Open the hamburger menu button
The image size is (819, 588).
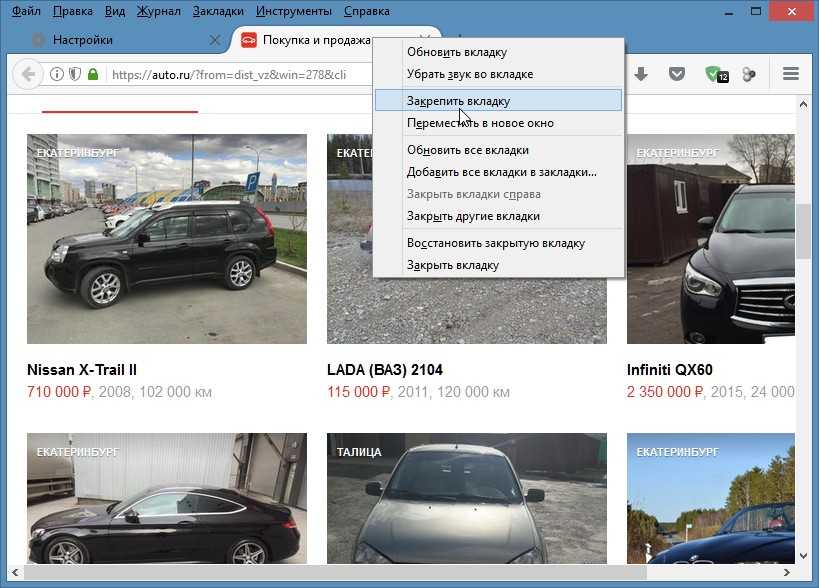click(790, 74)
